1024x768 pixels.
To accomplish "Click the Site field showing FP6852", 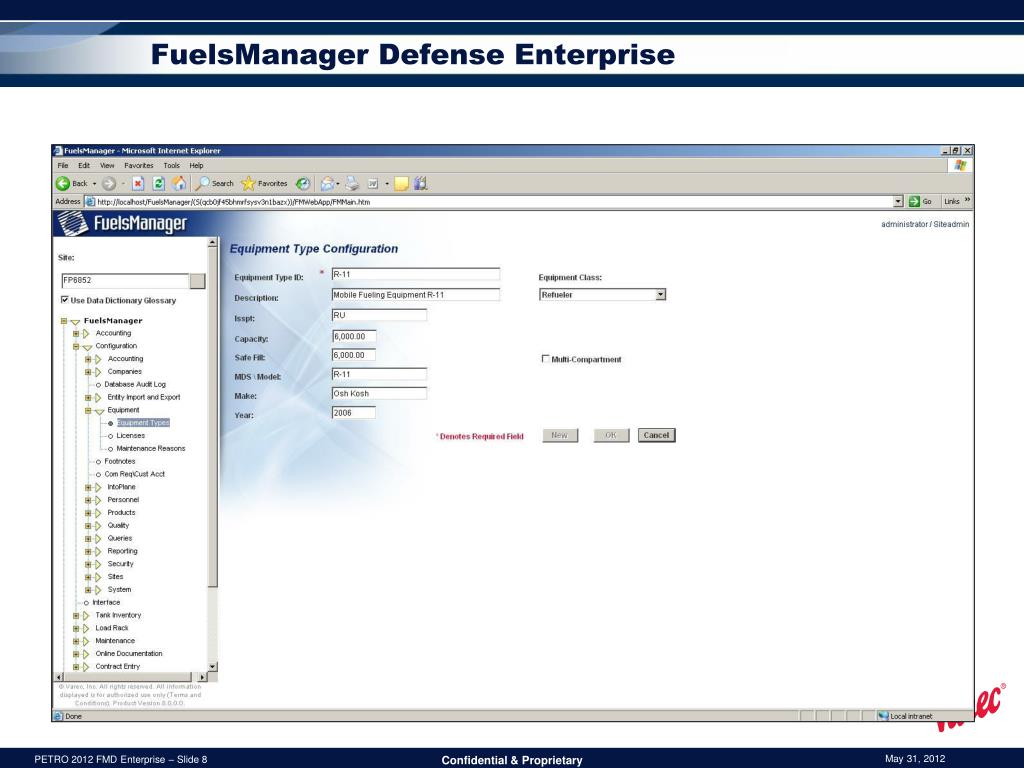I will pos(125,281).
